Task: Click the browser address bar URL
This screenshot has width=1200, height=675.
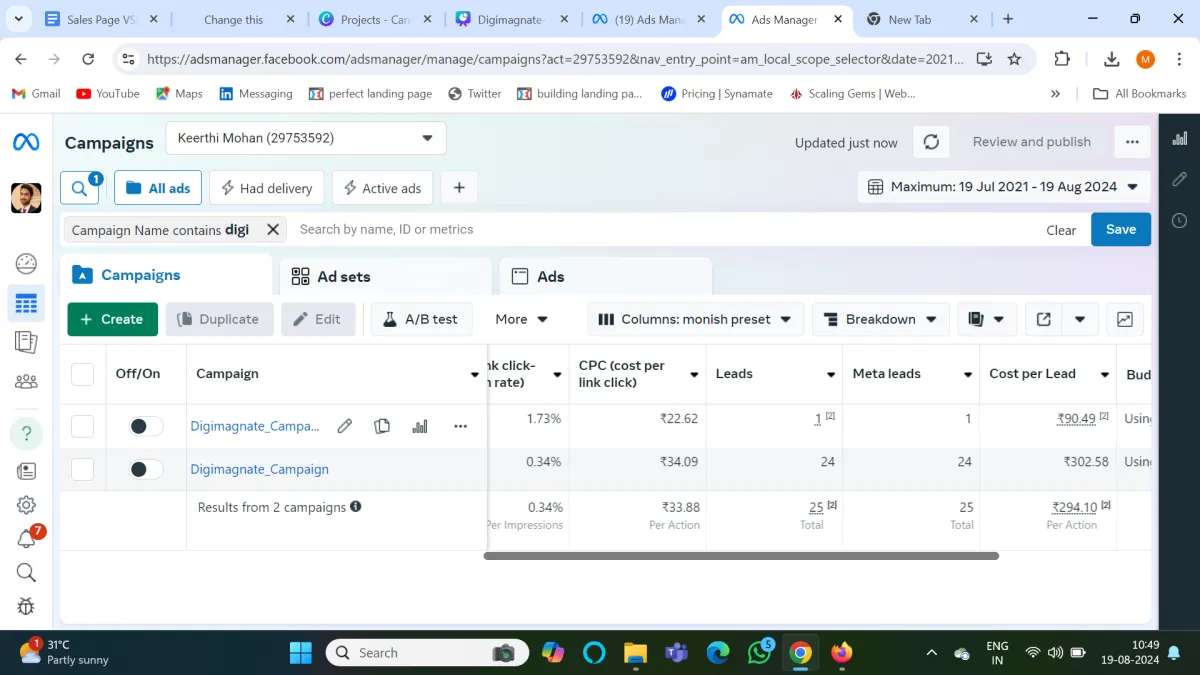Action: coord(555,59)
